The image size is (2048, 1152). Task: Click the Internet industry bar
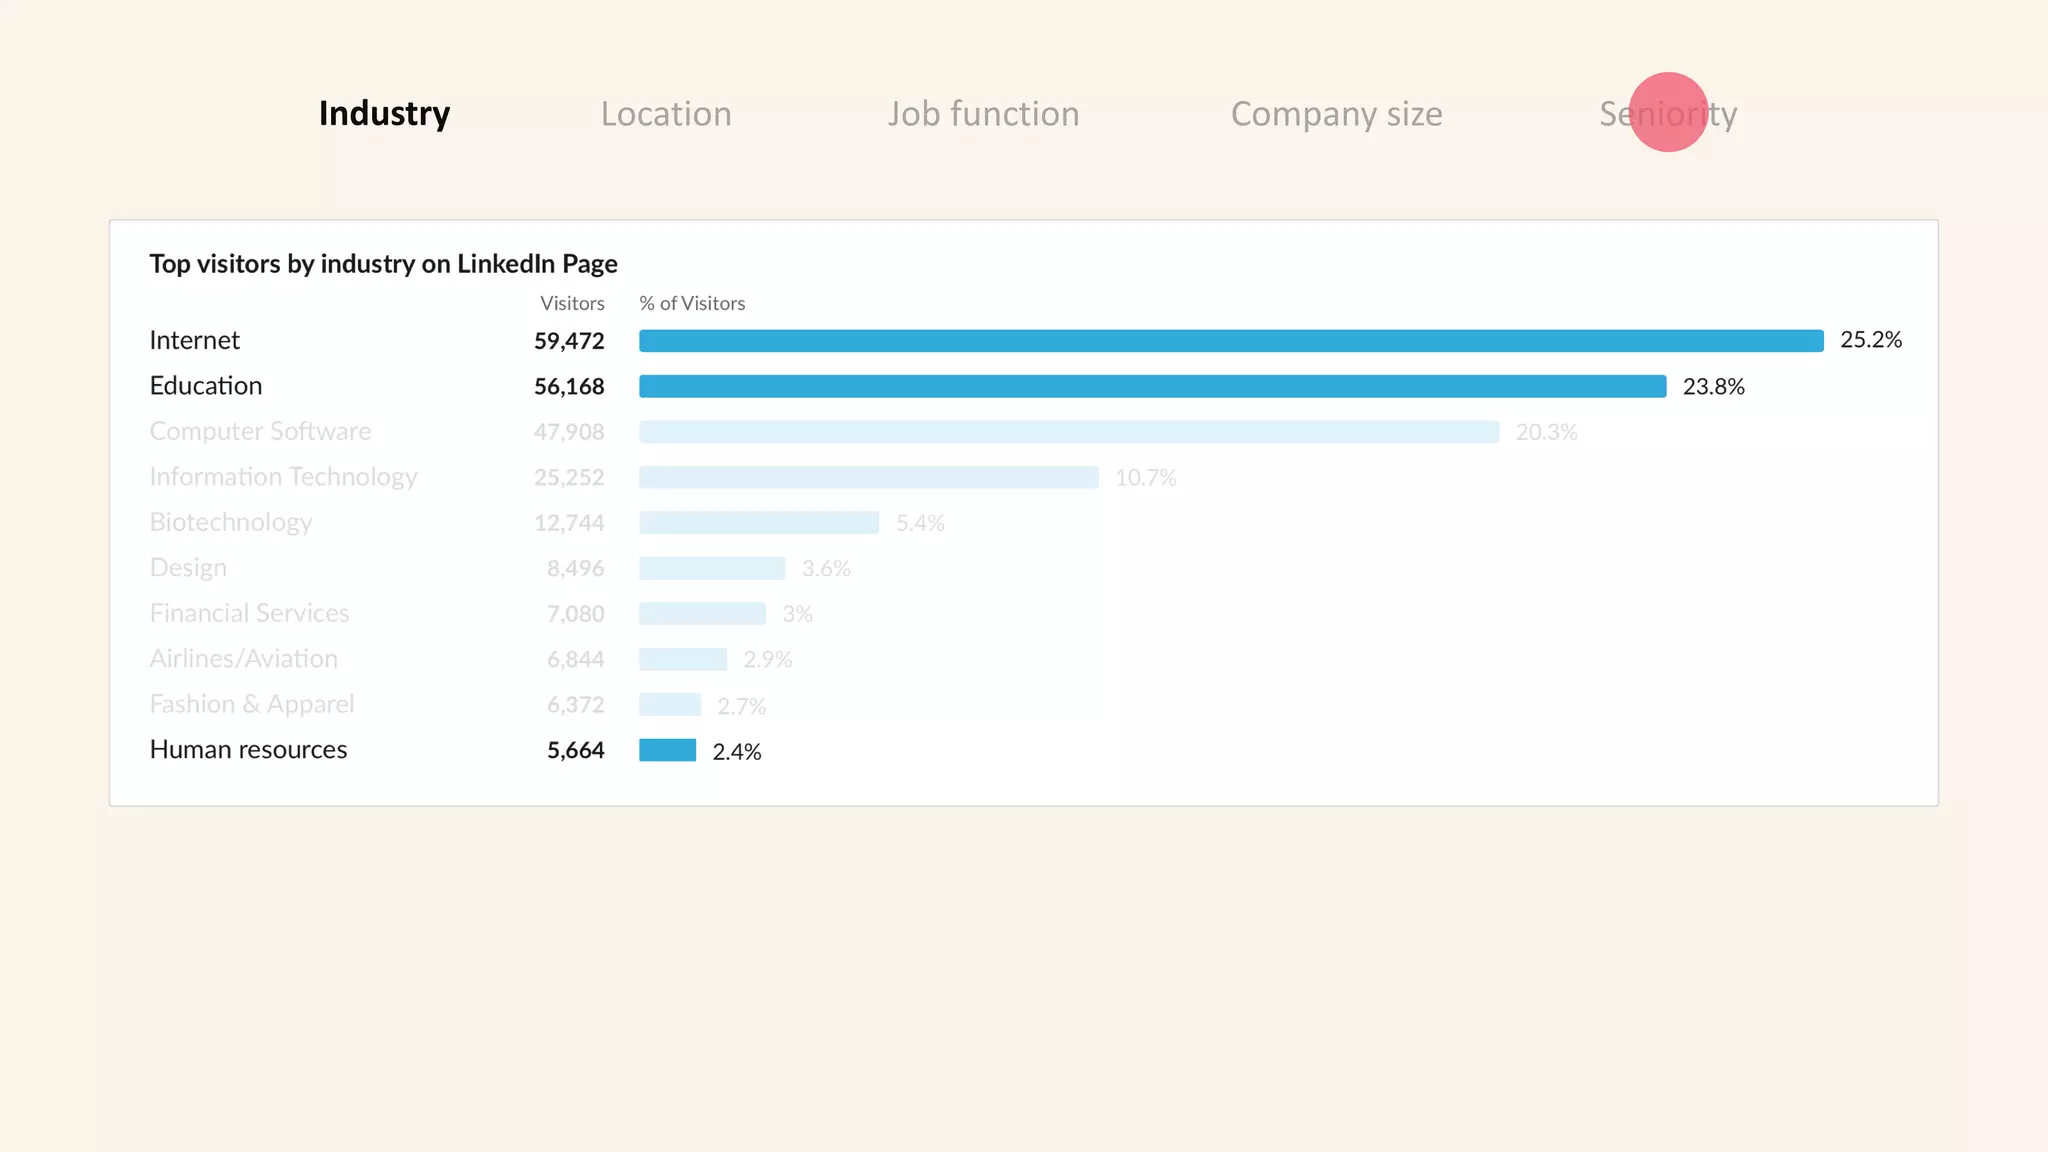click(x=1230, y=341)
